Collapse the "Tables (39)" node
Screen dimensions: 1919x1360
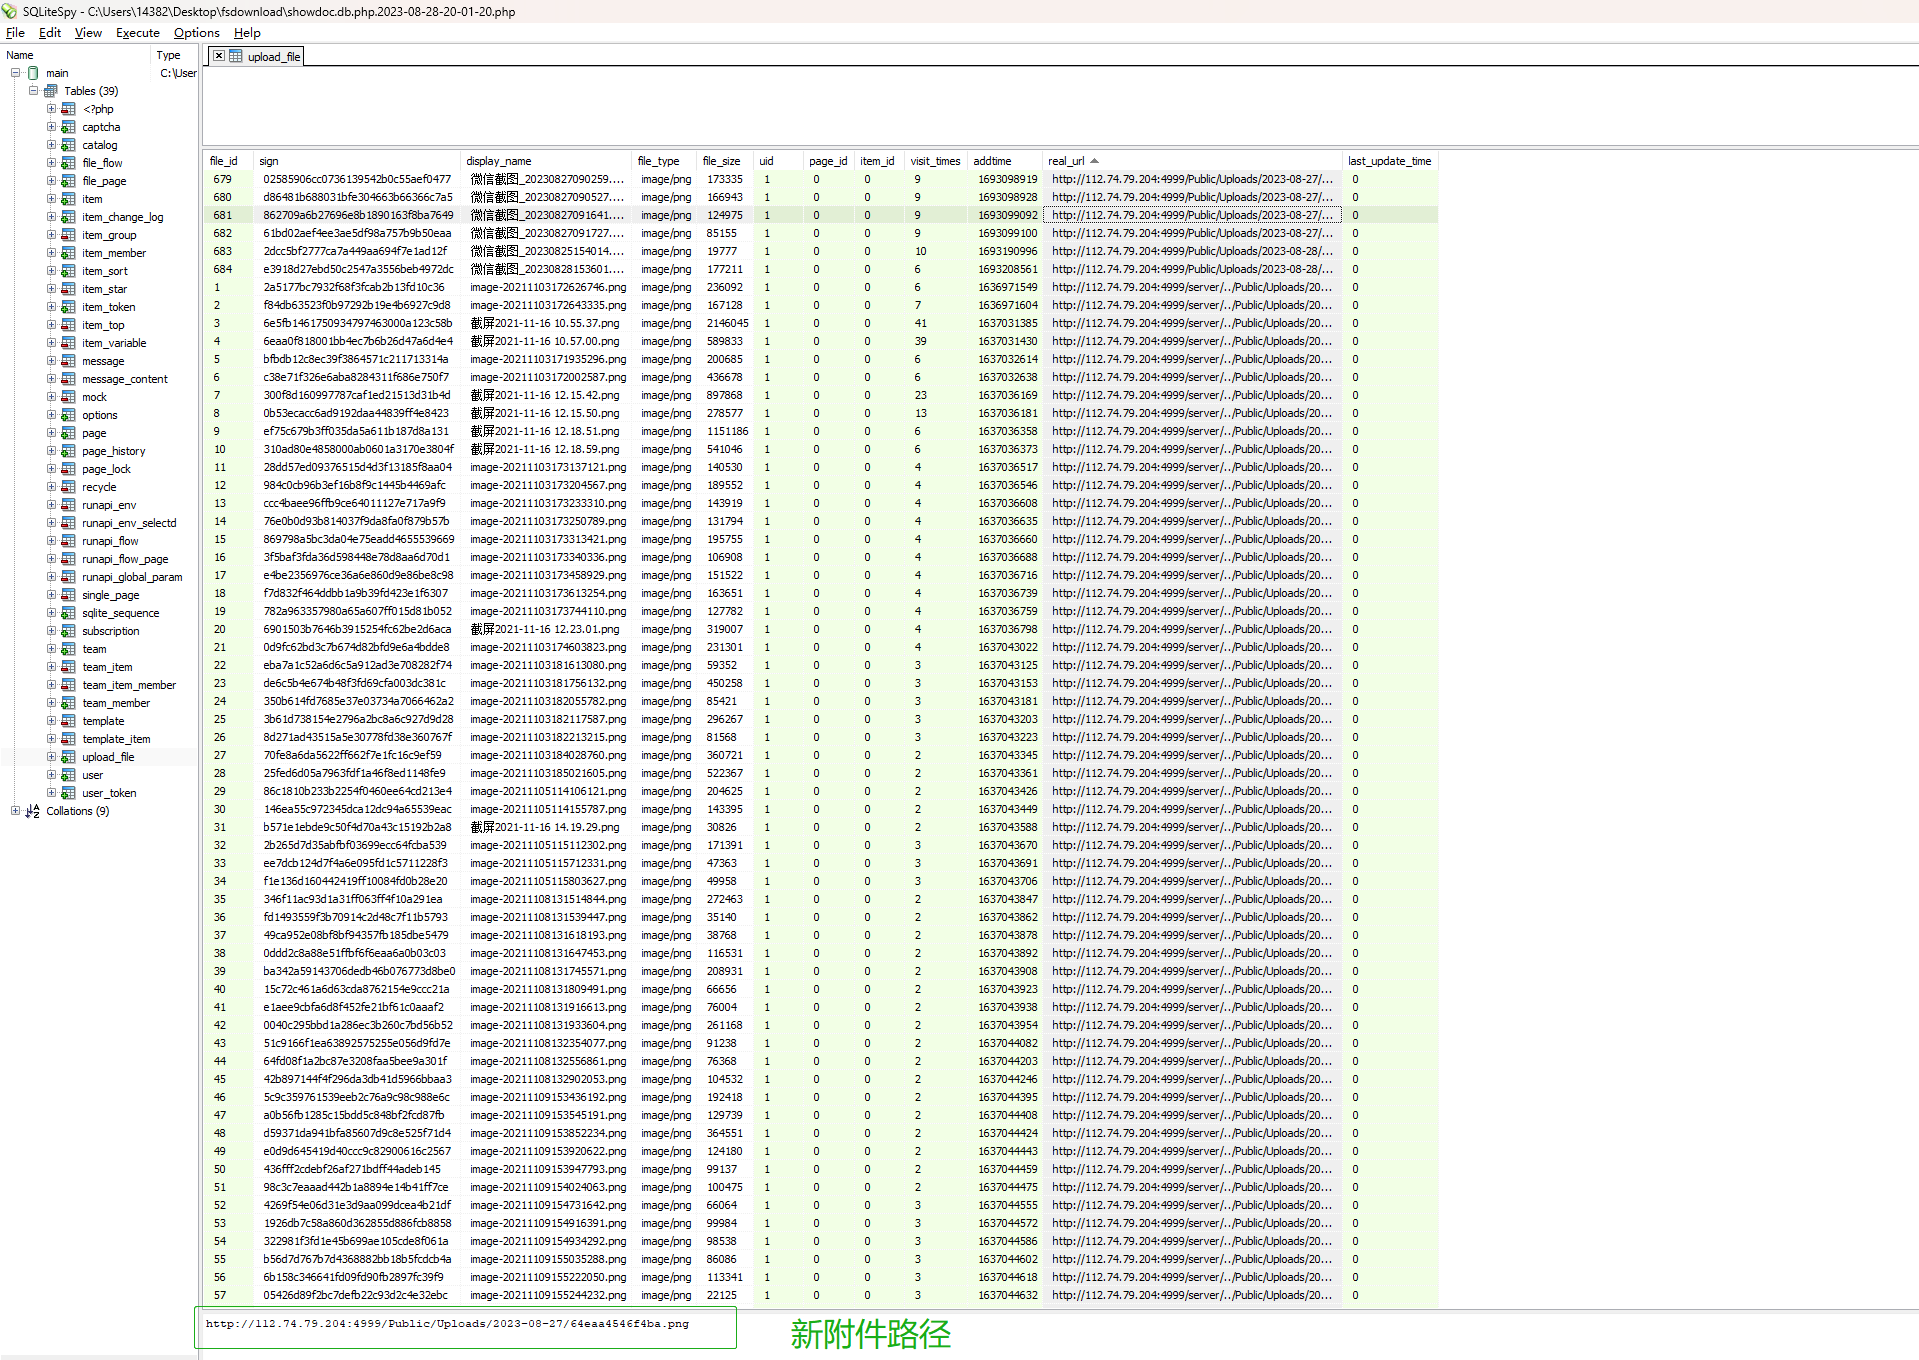coord(33,90)
